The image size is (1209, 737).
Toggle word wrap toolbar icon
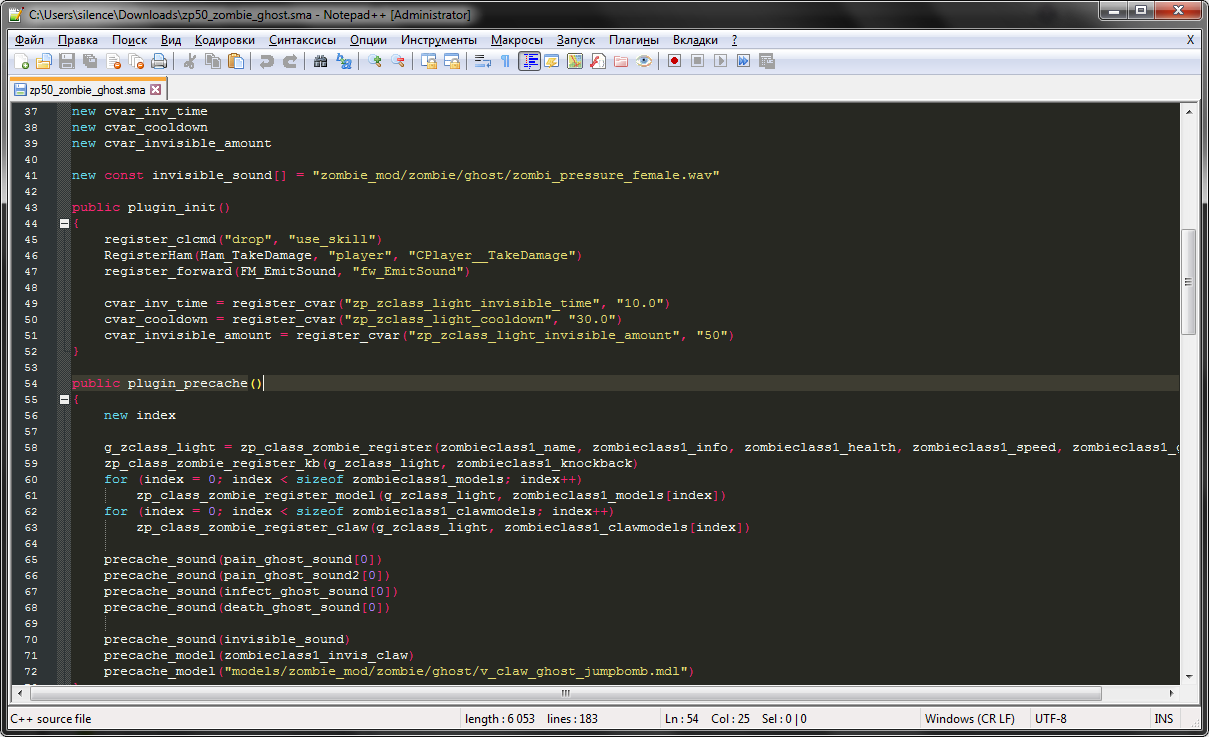[x=483, y=61]
